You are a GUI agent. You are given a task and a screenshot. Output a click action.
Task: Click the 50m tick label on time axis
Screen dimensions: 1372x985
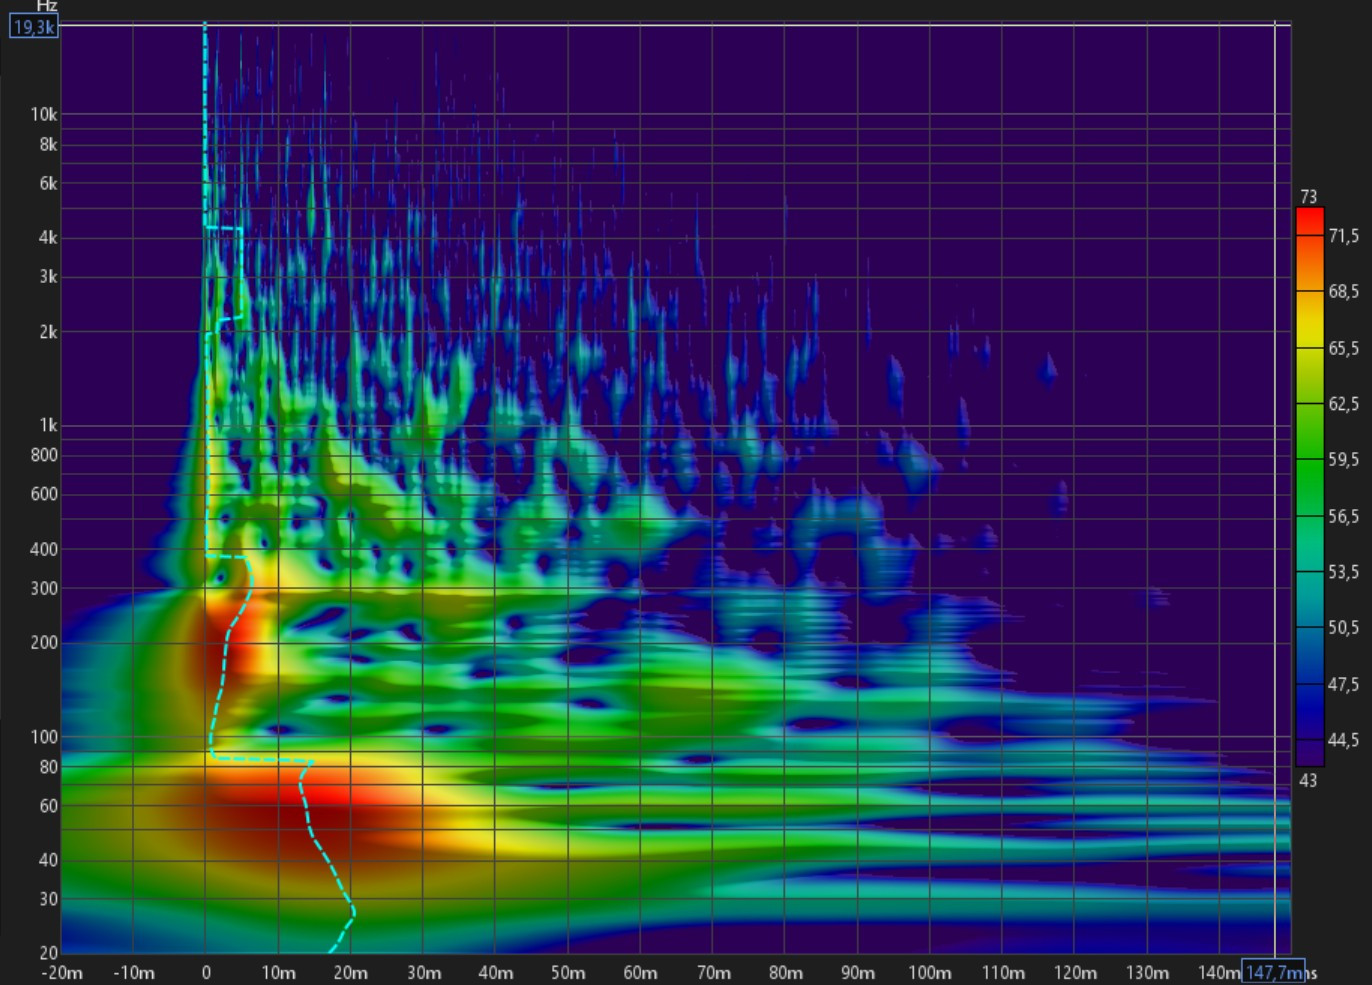click(567, 973)
